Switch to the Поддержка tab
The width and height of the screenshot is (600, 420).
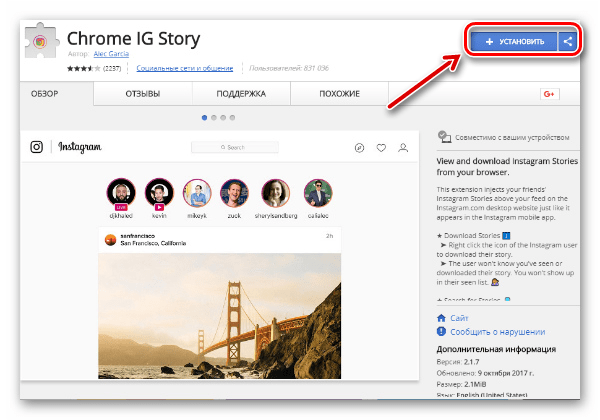tap(241, 94)
